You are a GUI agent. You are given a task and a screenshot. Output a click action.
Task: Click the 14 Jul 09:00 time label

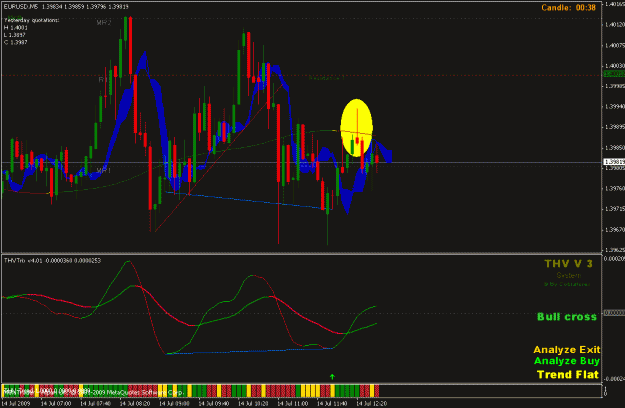coord(174,404)
